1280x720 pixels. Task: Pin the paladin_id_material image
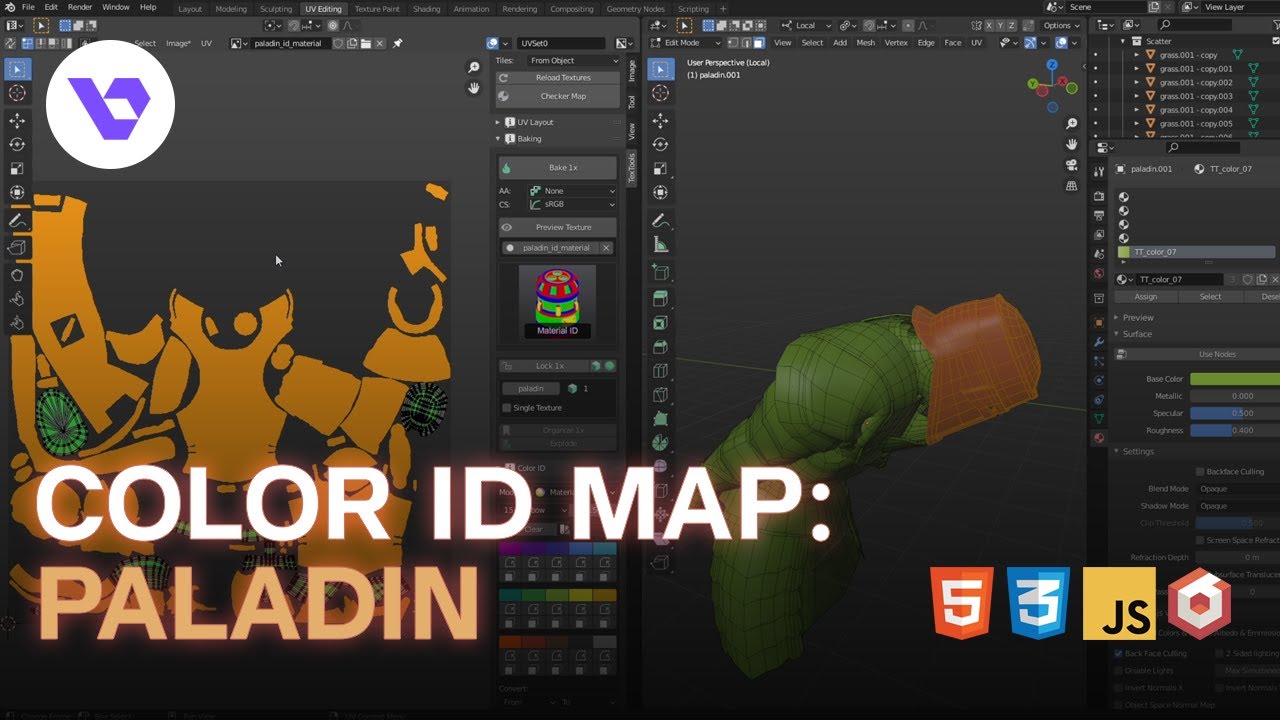[x=397, y=43]
